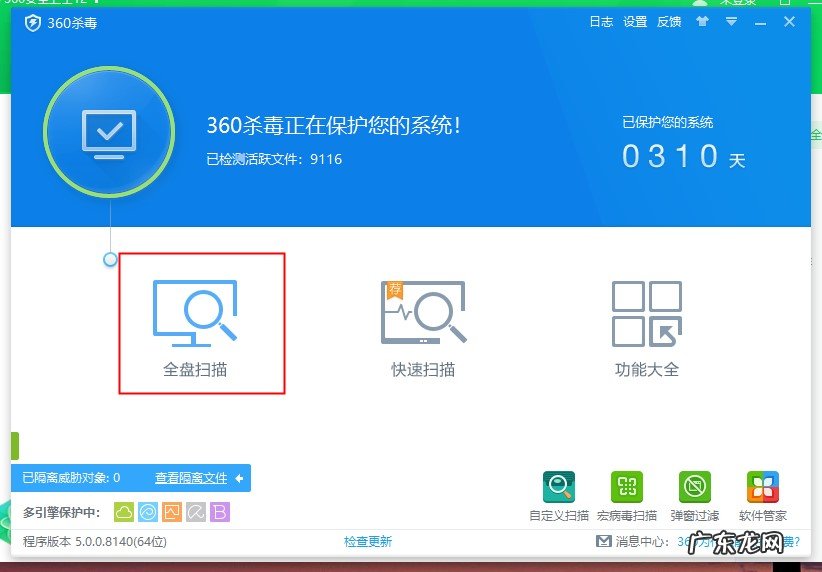Open the 消息中心 envelope icon
The height and width of the screenshot is (572, 822).
click(x=604, y=541)
